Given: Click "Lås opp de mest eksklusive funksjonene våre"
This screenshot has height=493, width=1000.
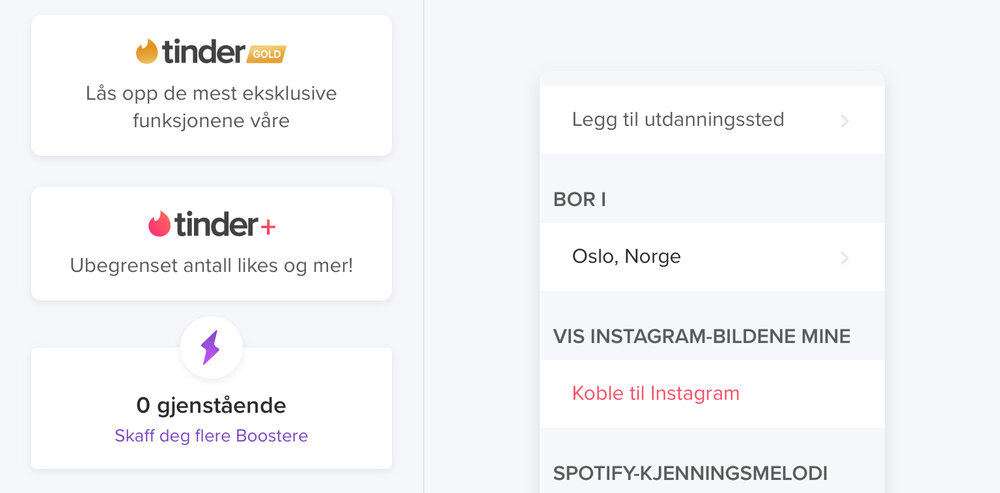Looking at the screenshot, I should [211, 107].
